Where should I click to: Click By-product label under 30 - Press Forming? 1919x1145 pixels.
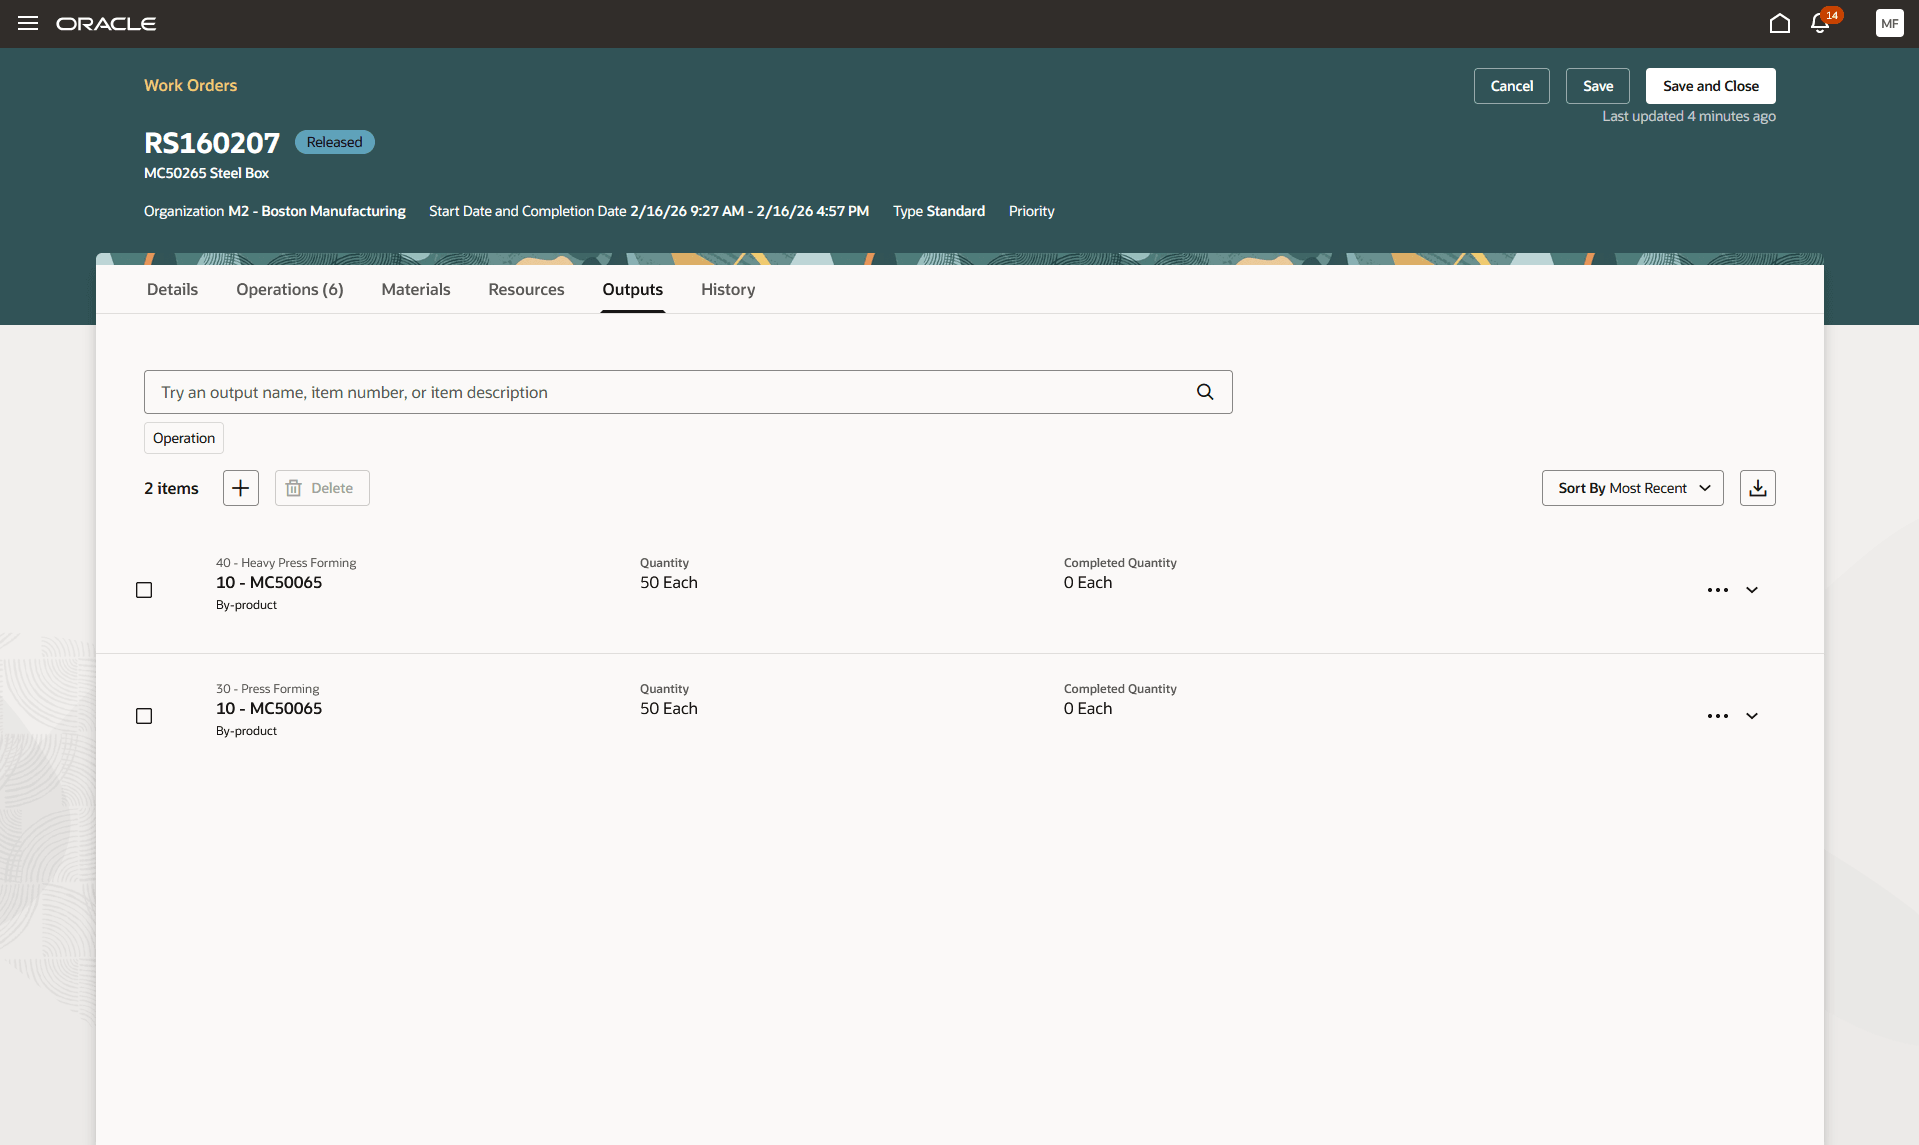pos(246,731)
